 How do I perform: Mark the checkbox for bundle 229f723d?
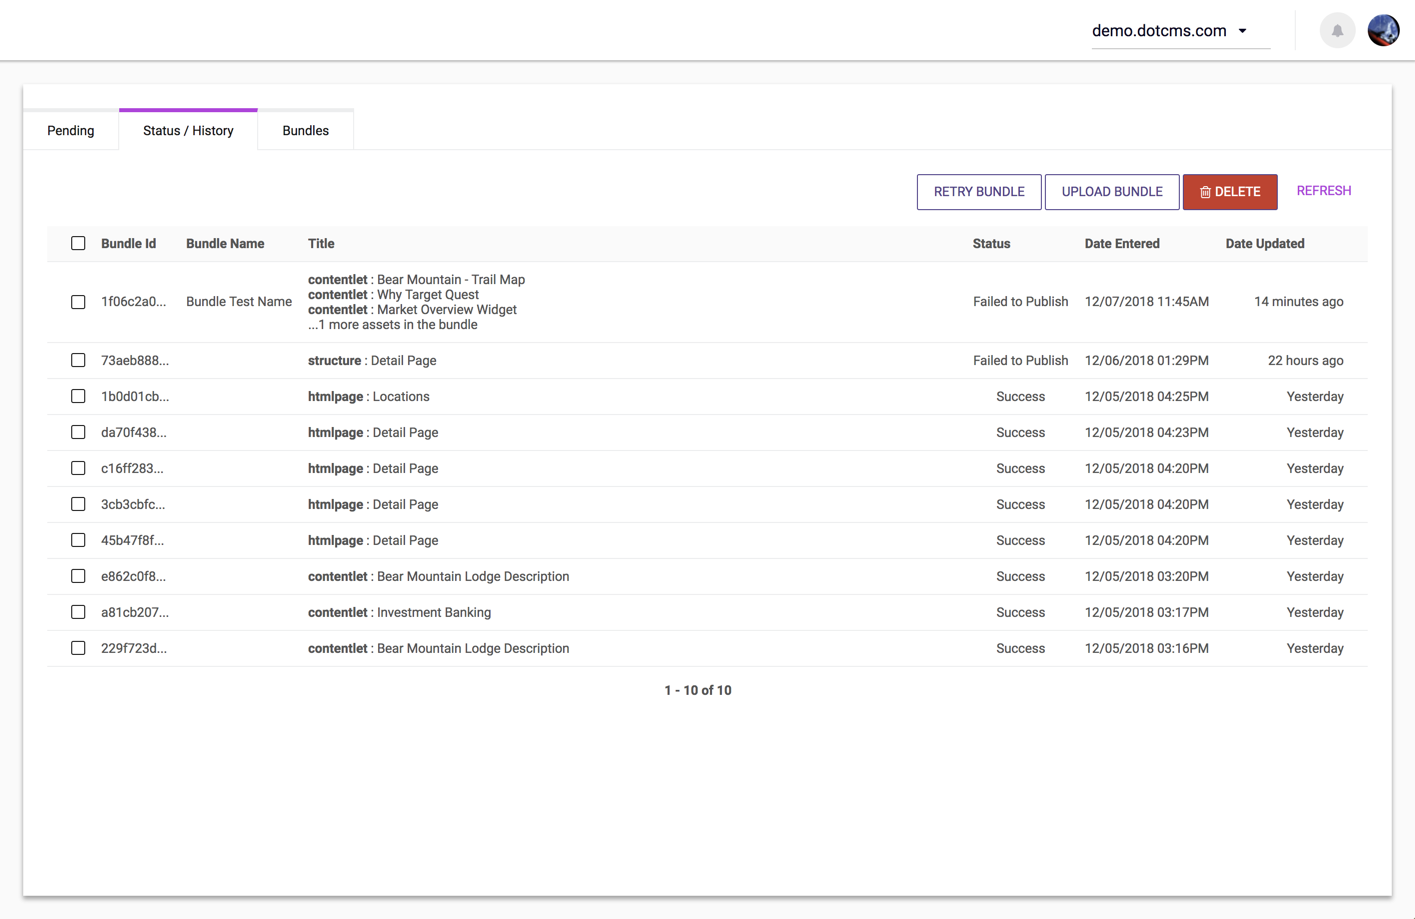pos(78,649)
